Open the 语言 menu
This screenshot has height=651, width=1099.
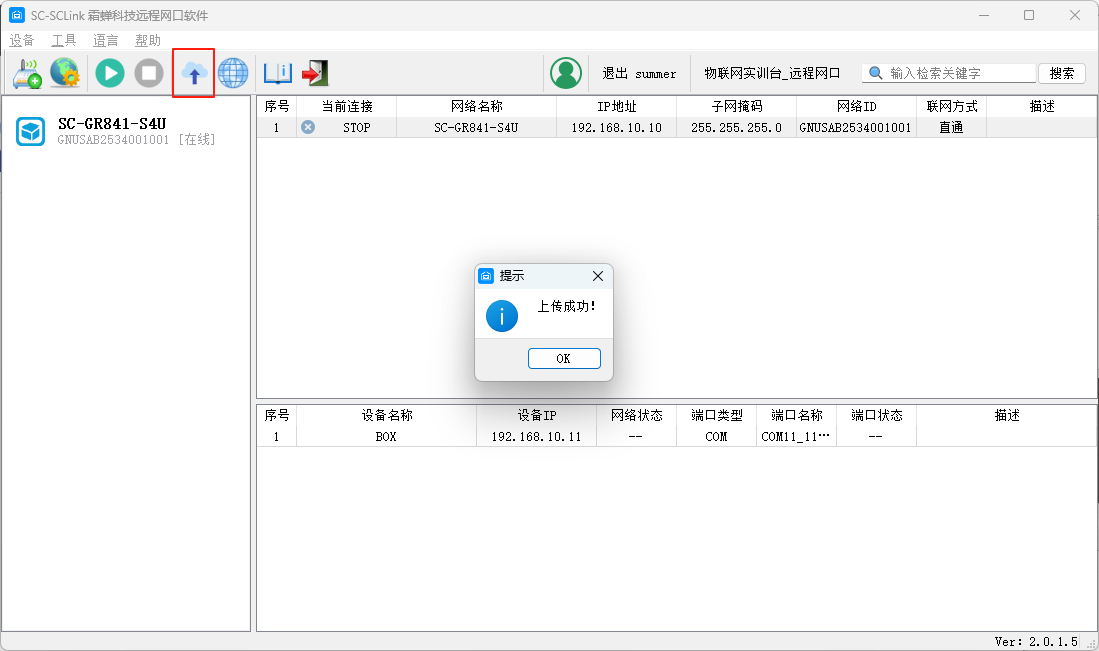pyautogui.click(x=106, y=40)
